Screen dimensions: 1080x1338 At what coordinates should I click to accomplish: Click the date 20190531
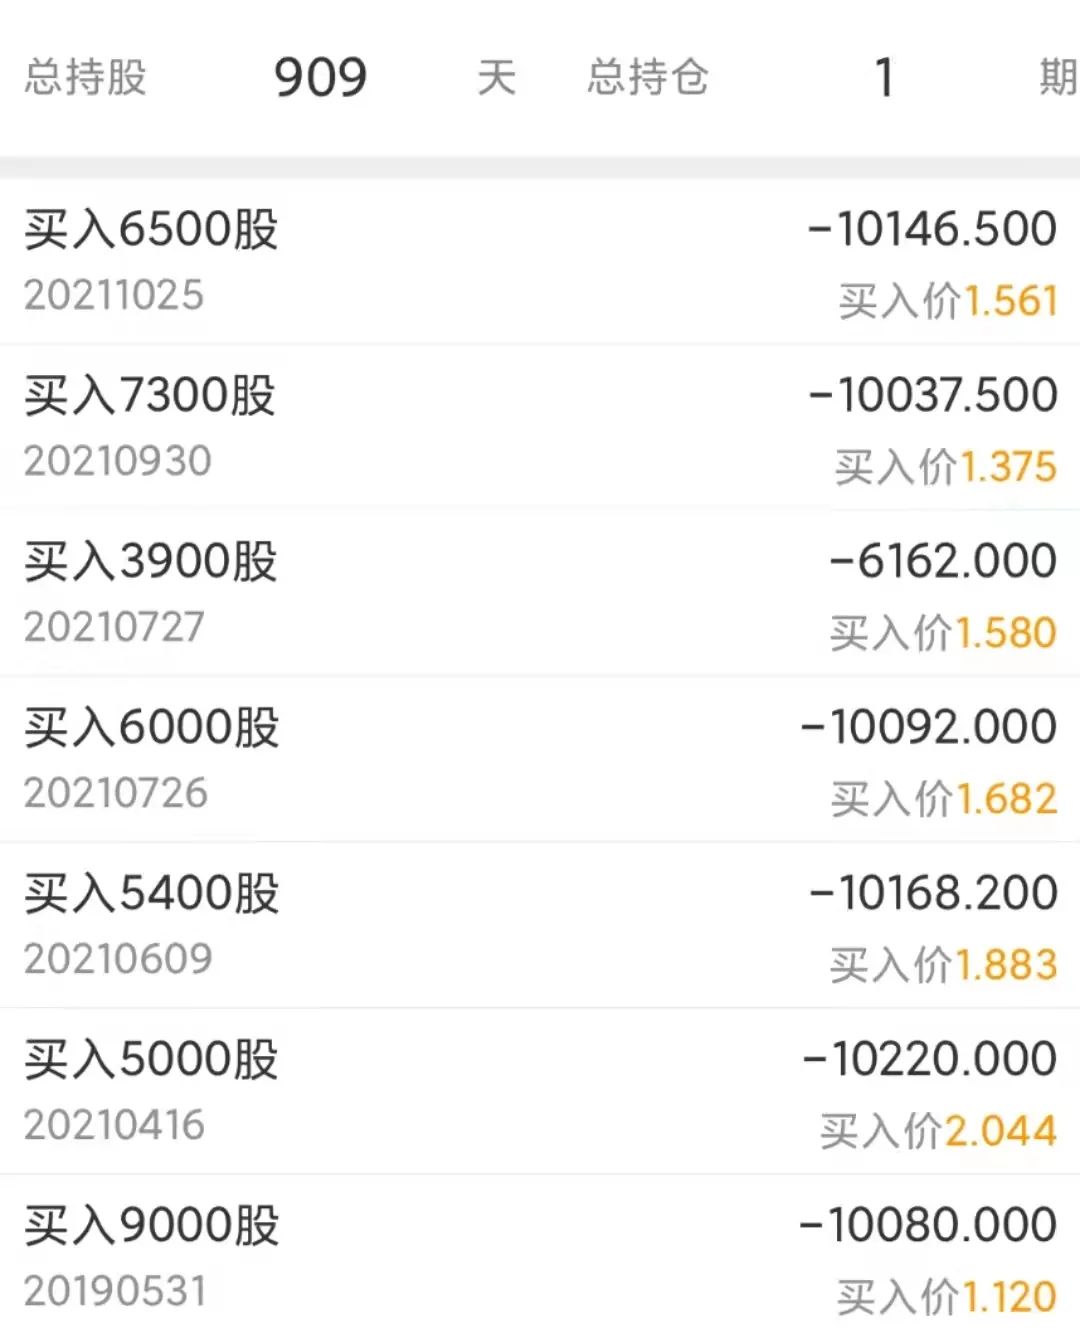[116, 1291]
